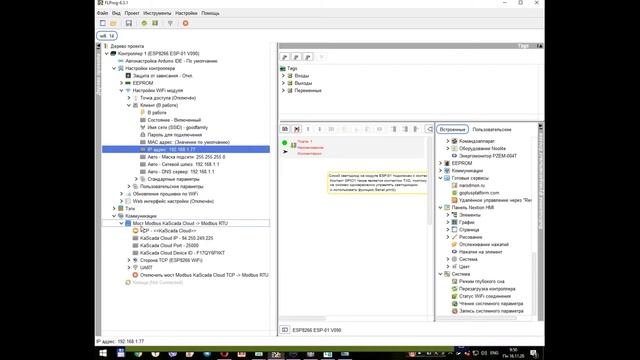Click the ver. tab button above project tree
This screenshot has height=360, width=640.
107,36
